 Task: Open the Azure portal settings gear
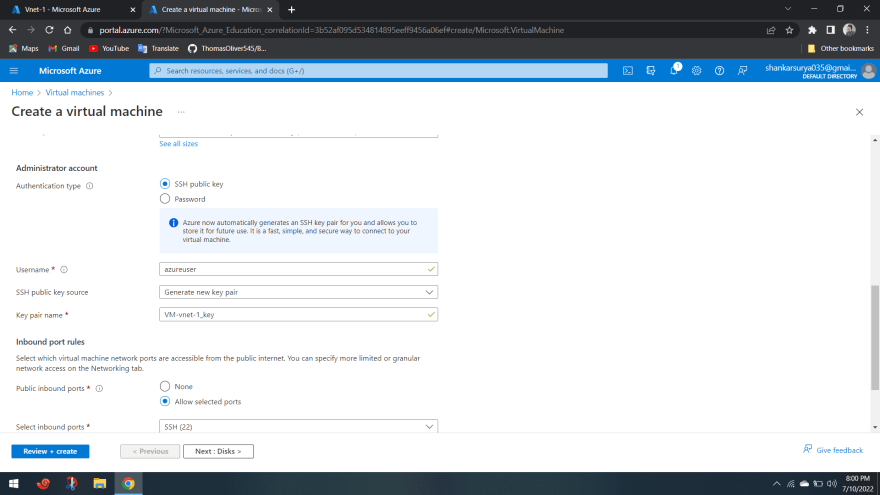(x=696, y=71)
